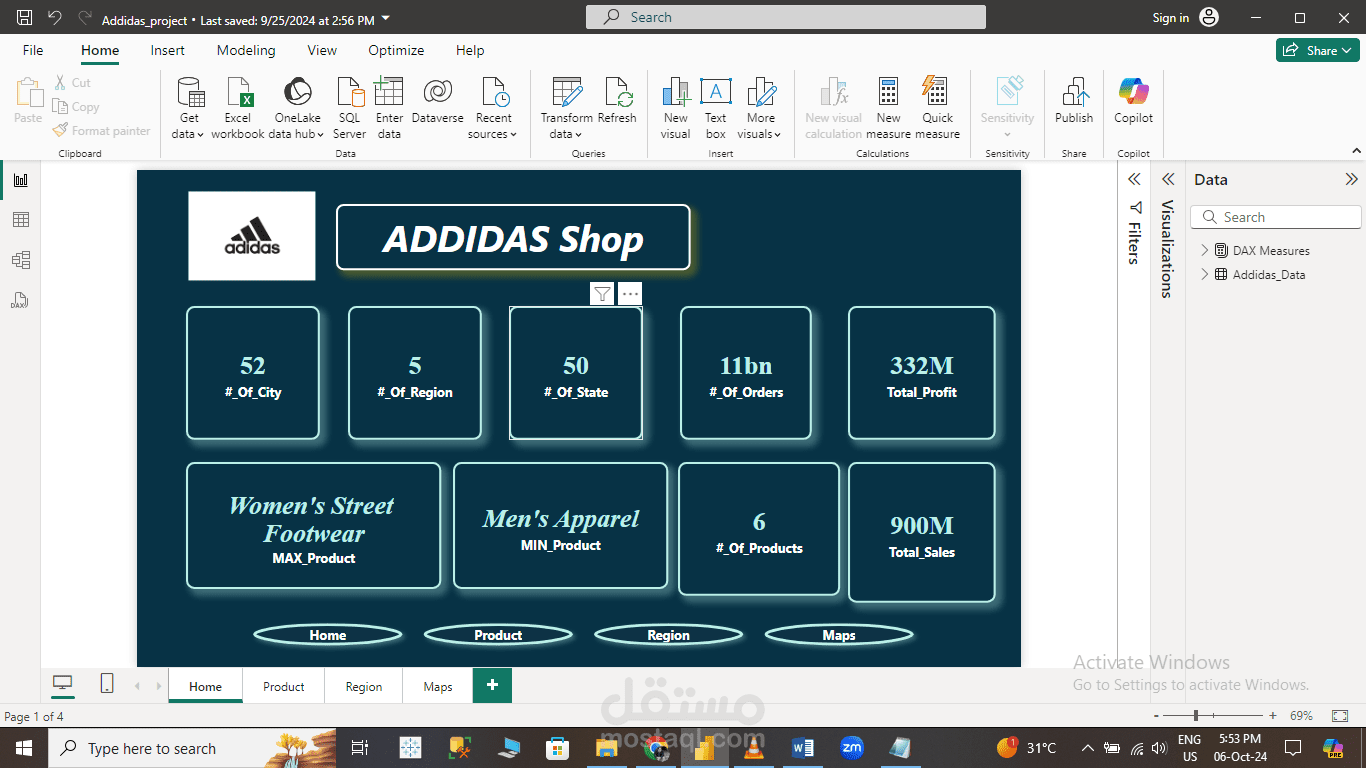Open the Windows Start menu
Image resolution: width=1366 pixels, height=768 pixels.
pos(24,748)
